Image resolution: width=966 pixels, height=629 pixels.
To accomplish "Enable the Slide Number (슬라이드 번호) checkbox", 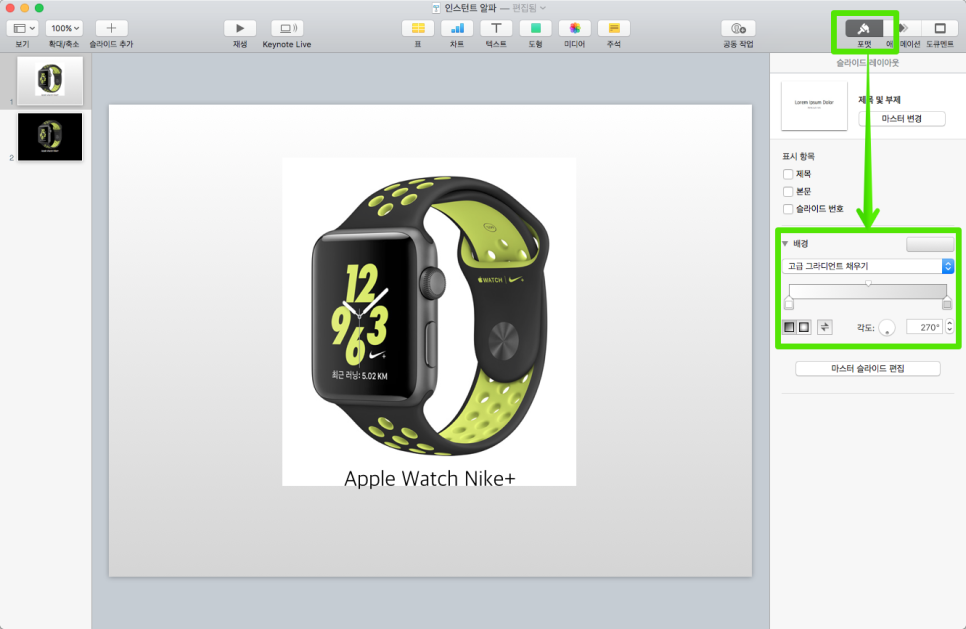I will tap(788, 209).
